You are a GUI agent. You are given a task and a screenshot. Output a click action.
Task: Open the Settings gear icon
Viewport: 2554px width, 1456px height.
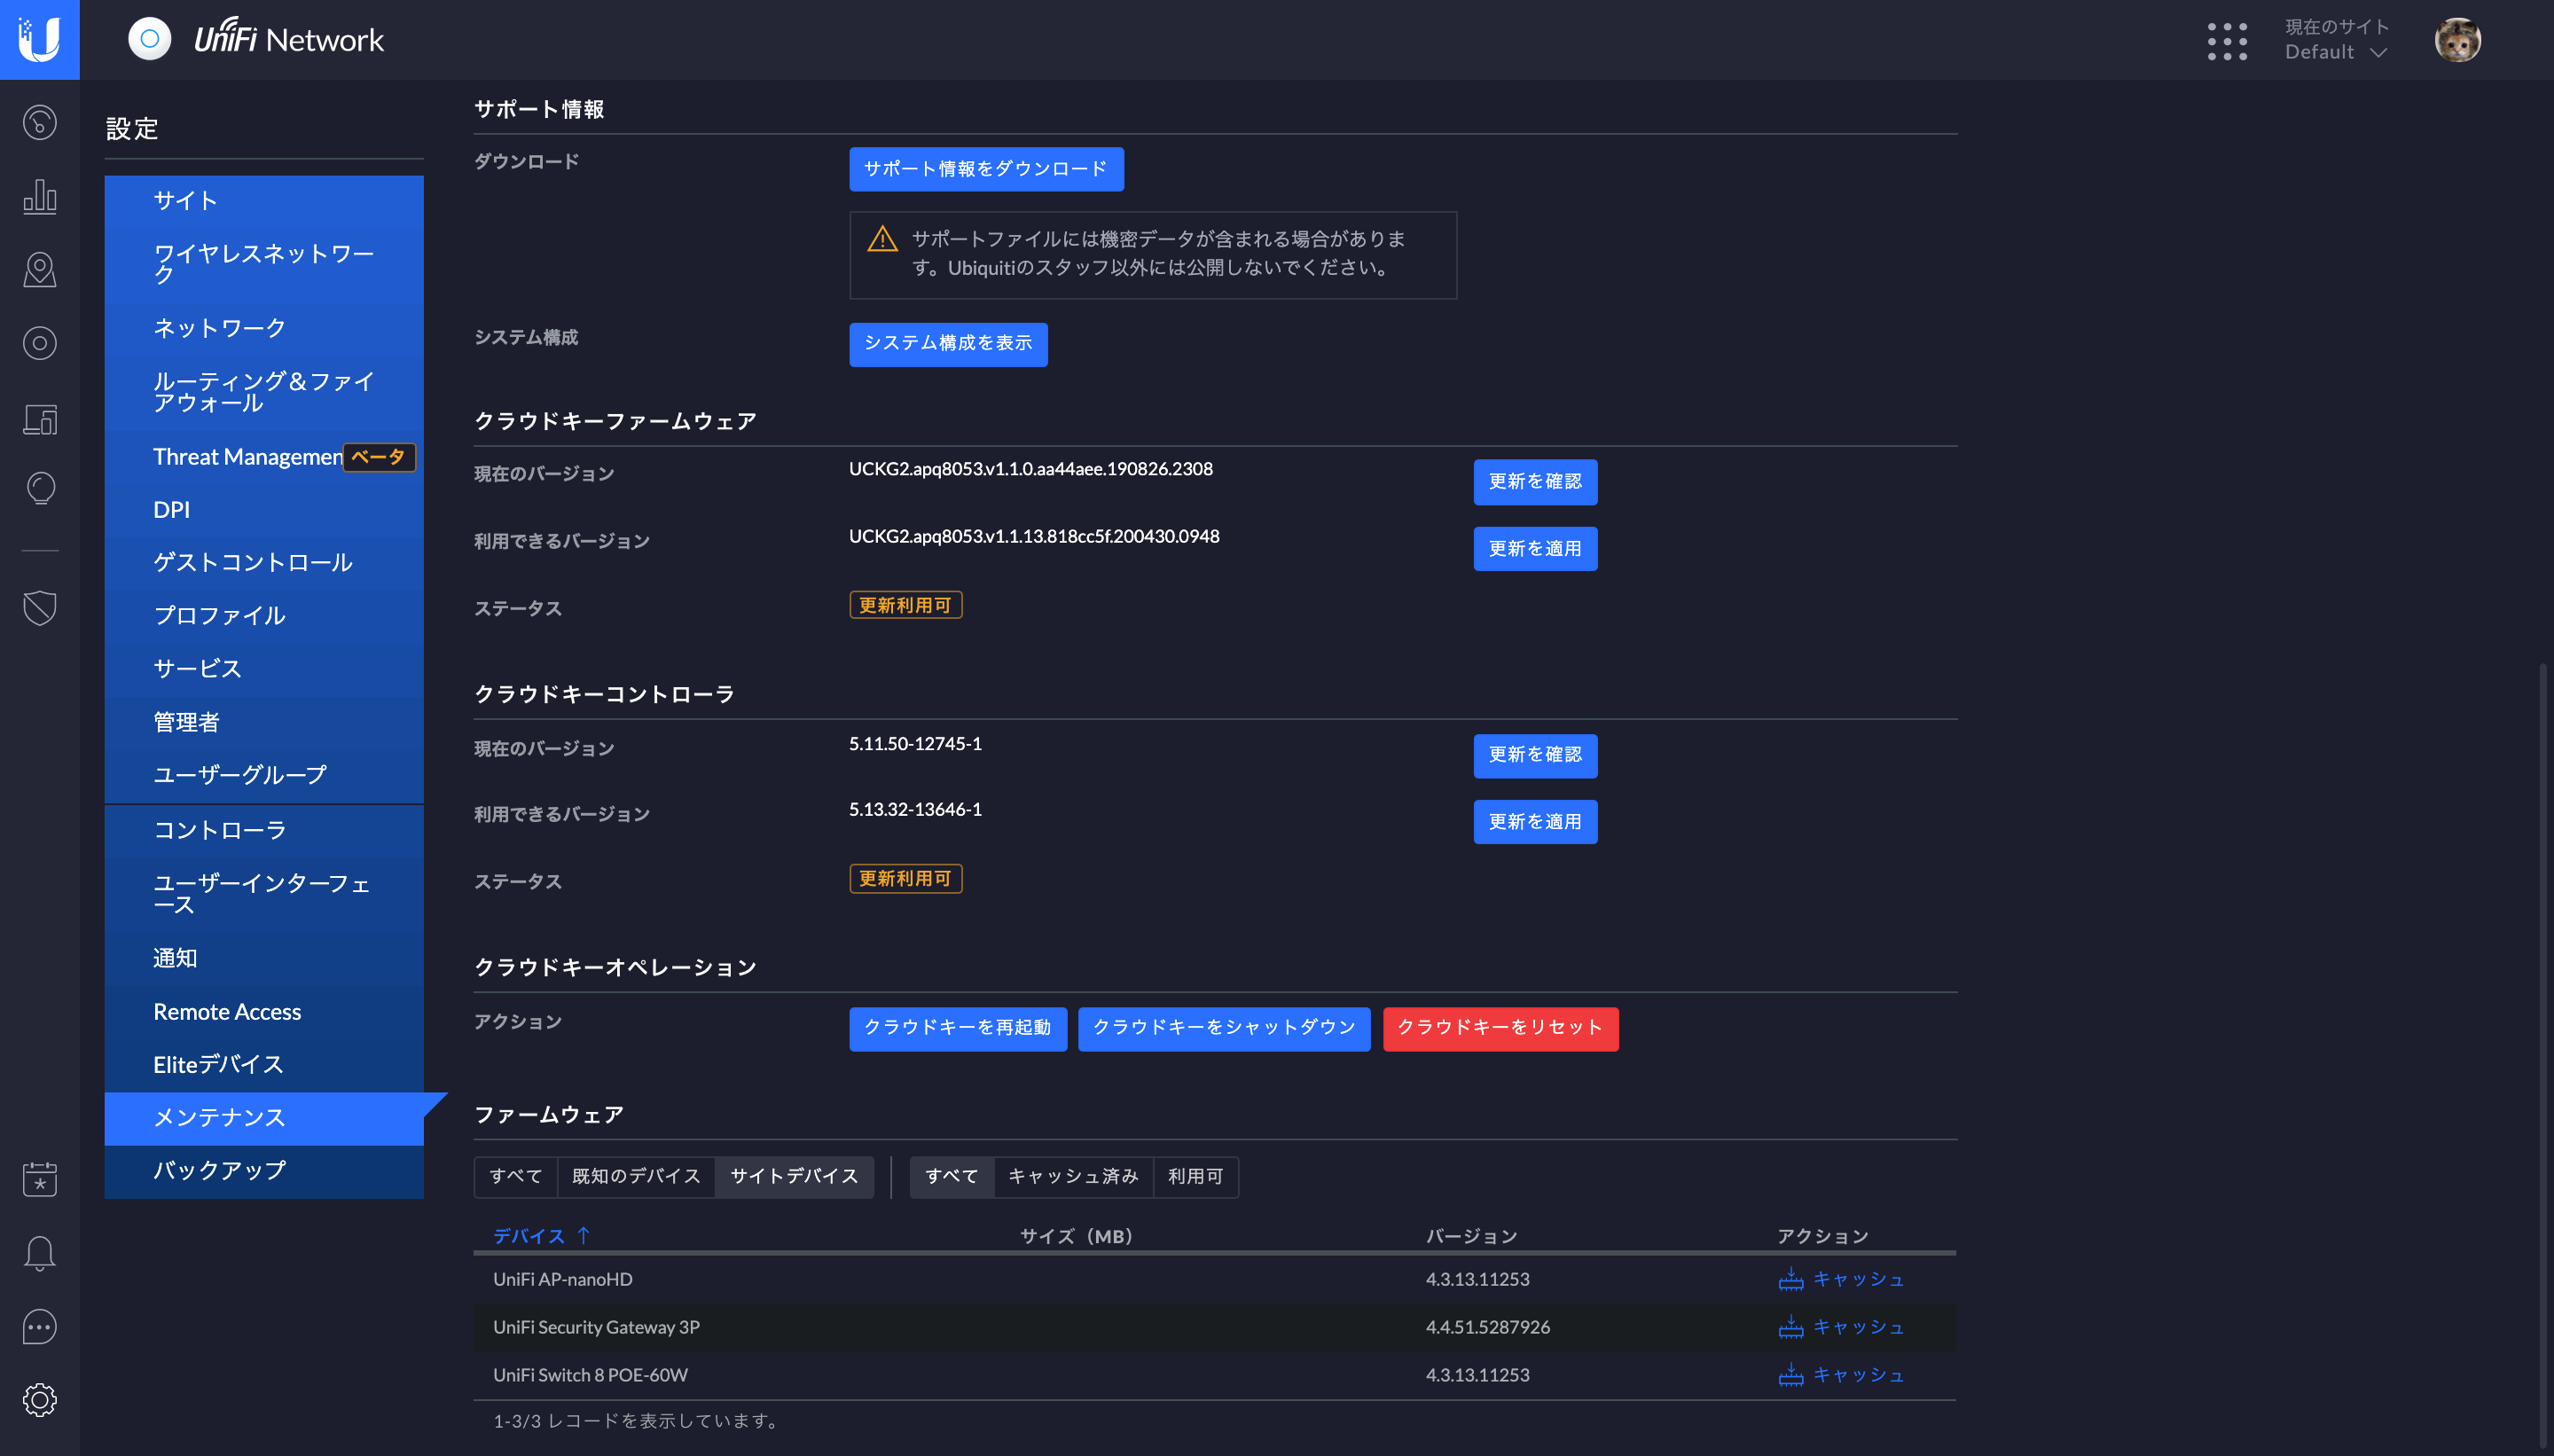coord(40,1400)
